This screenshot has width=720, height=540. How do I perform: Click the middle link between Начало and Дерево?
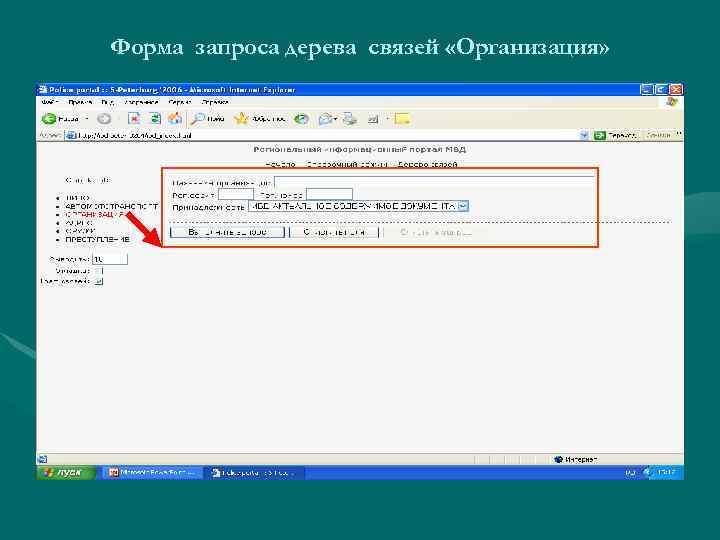tap(347, 164)
